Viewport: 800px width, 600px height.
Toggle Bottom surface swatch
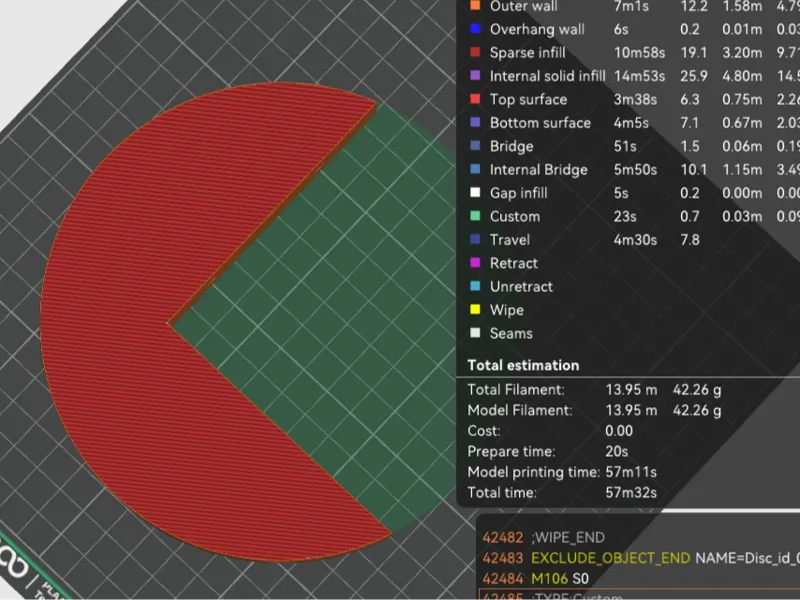tap(475, 122)
